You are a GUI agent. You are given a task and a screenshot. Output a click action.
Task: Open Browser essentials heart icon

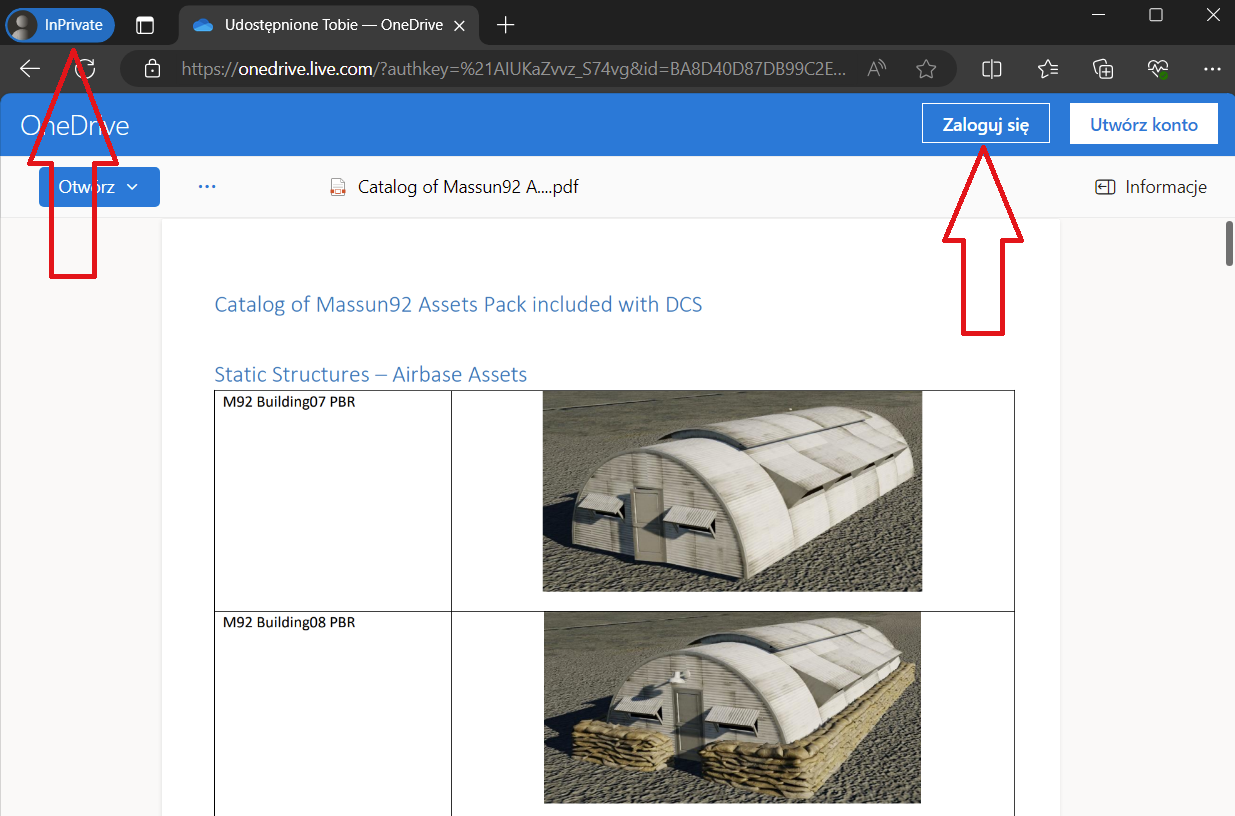pyautogui.click(x=1158, y=68)
